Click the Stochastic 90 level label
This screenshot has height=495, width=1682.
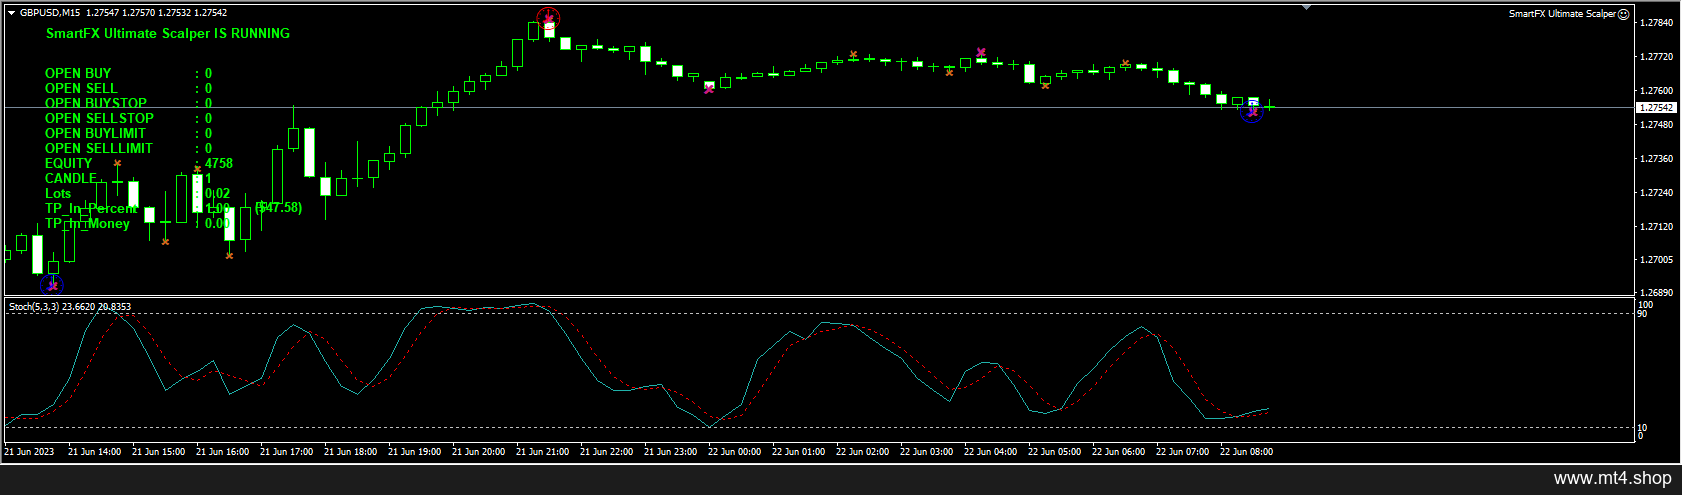pos(1642,314)
